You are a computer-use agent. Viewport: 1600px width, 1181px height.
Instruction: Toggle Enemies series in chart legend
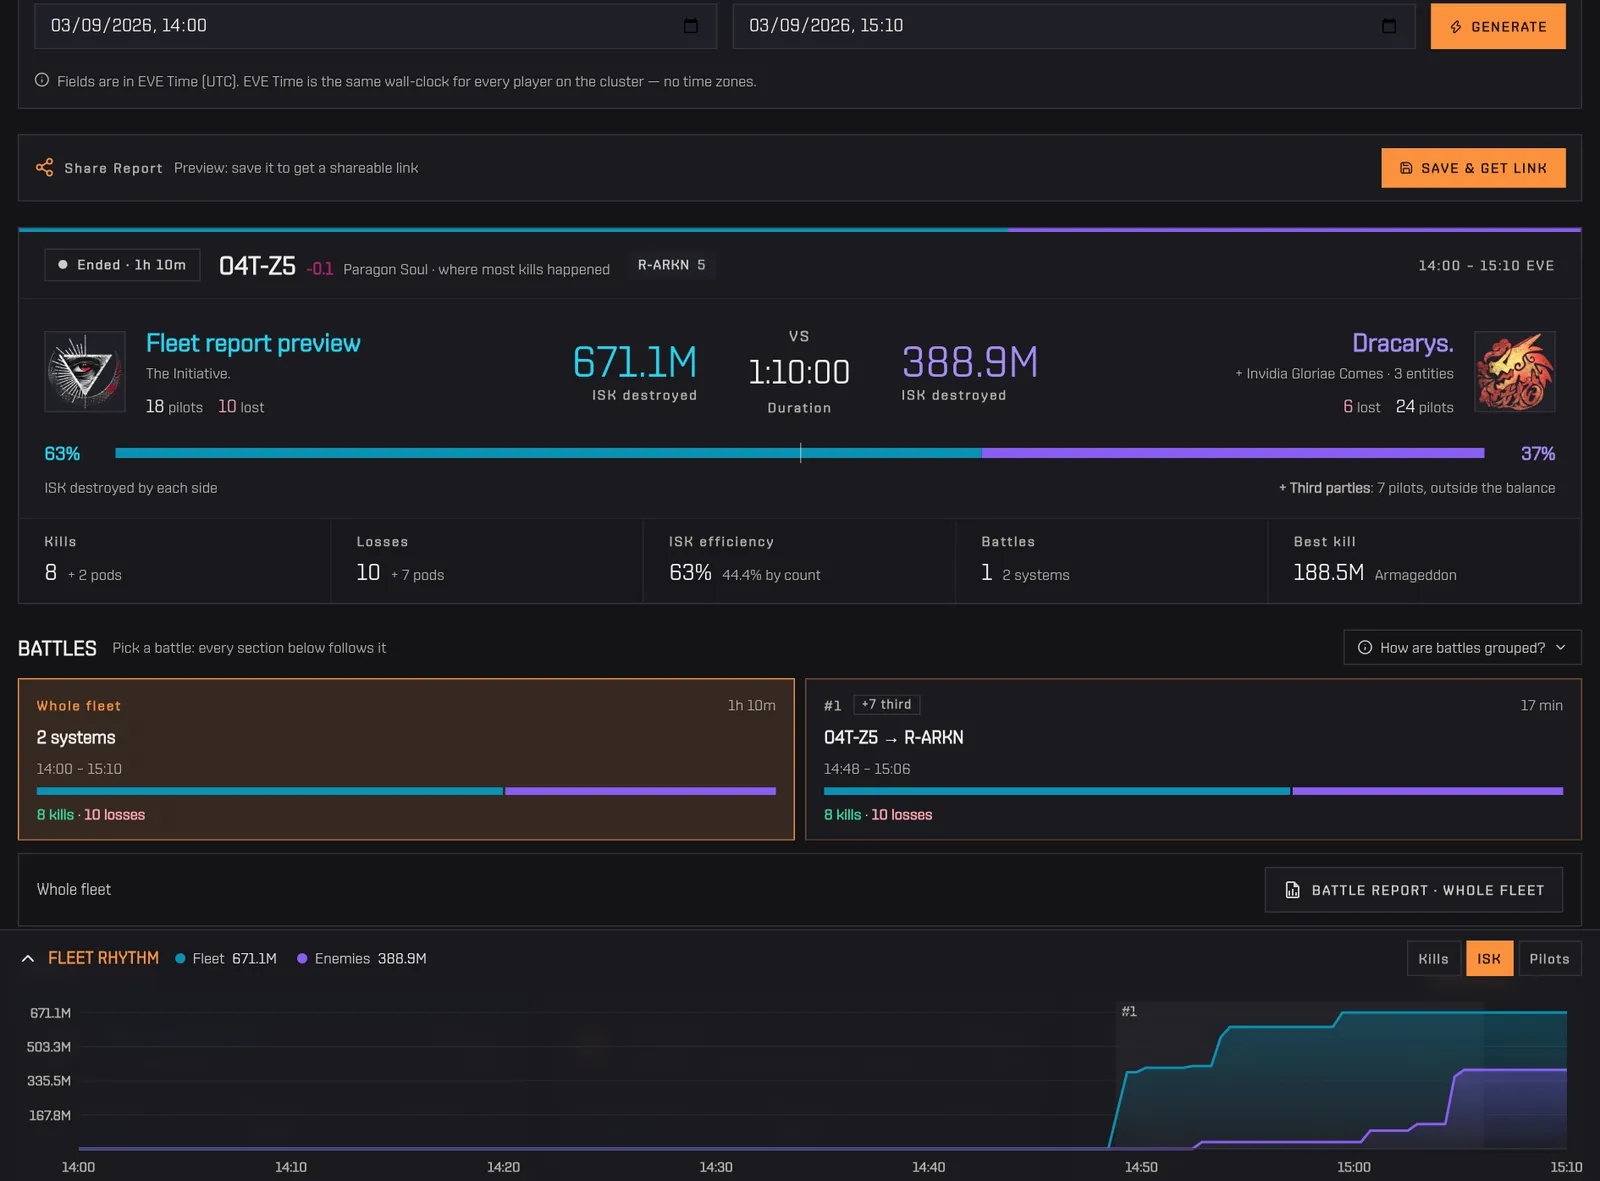coord(362,959)
